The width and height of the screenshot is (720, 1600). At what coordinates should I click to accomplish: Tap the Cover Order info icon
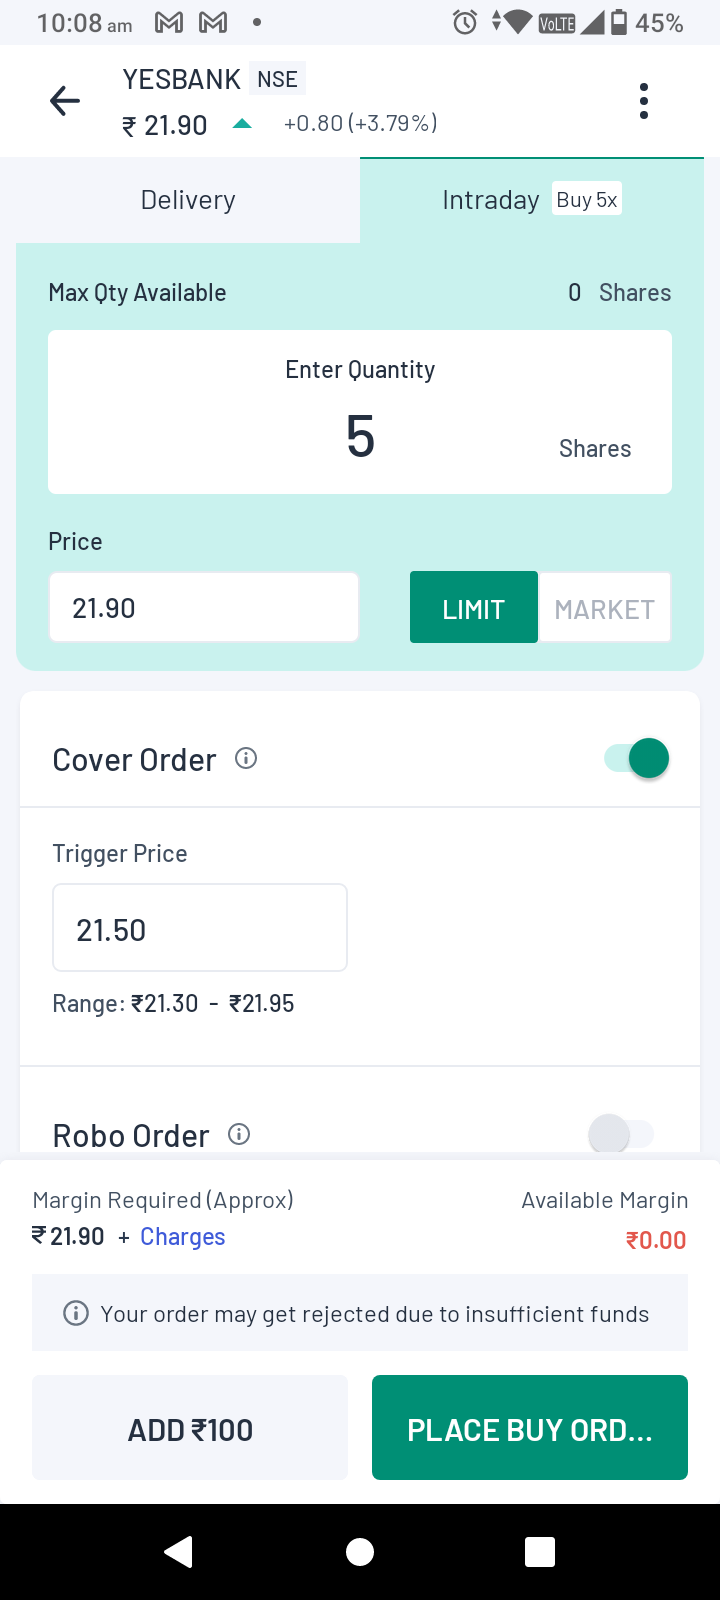[x=246, y=759]
